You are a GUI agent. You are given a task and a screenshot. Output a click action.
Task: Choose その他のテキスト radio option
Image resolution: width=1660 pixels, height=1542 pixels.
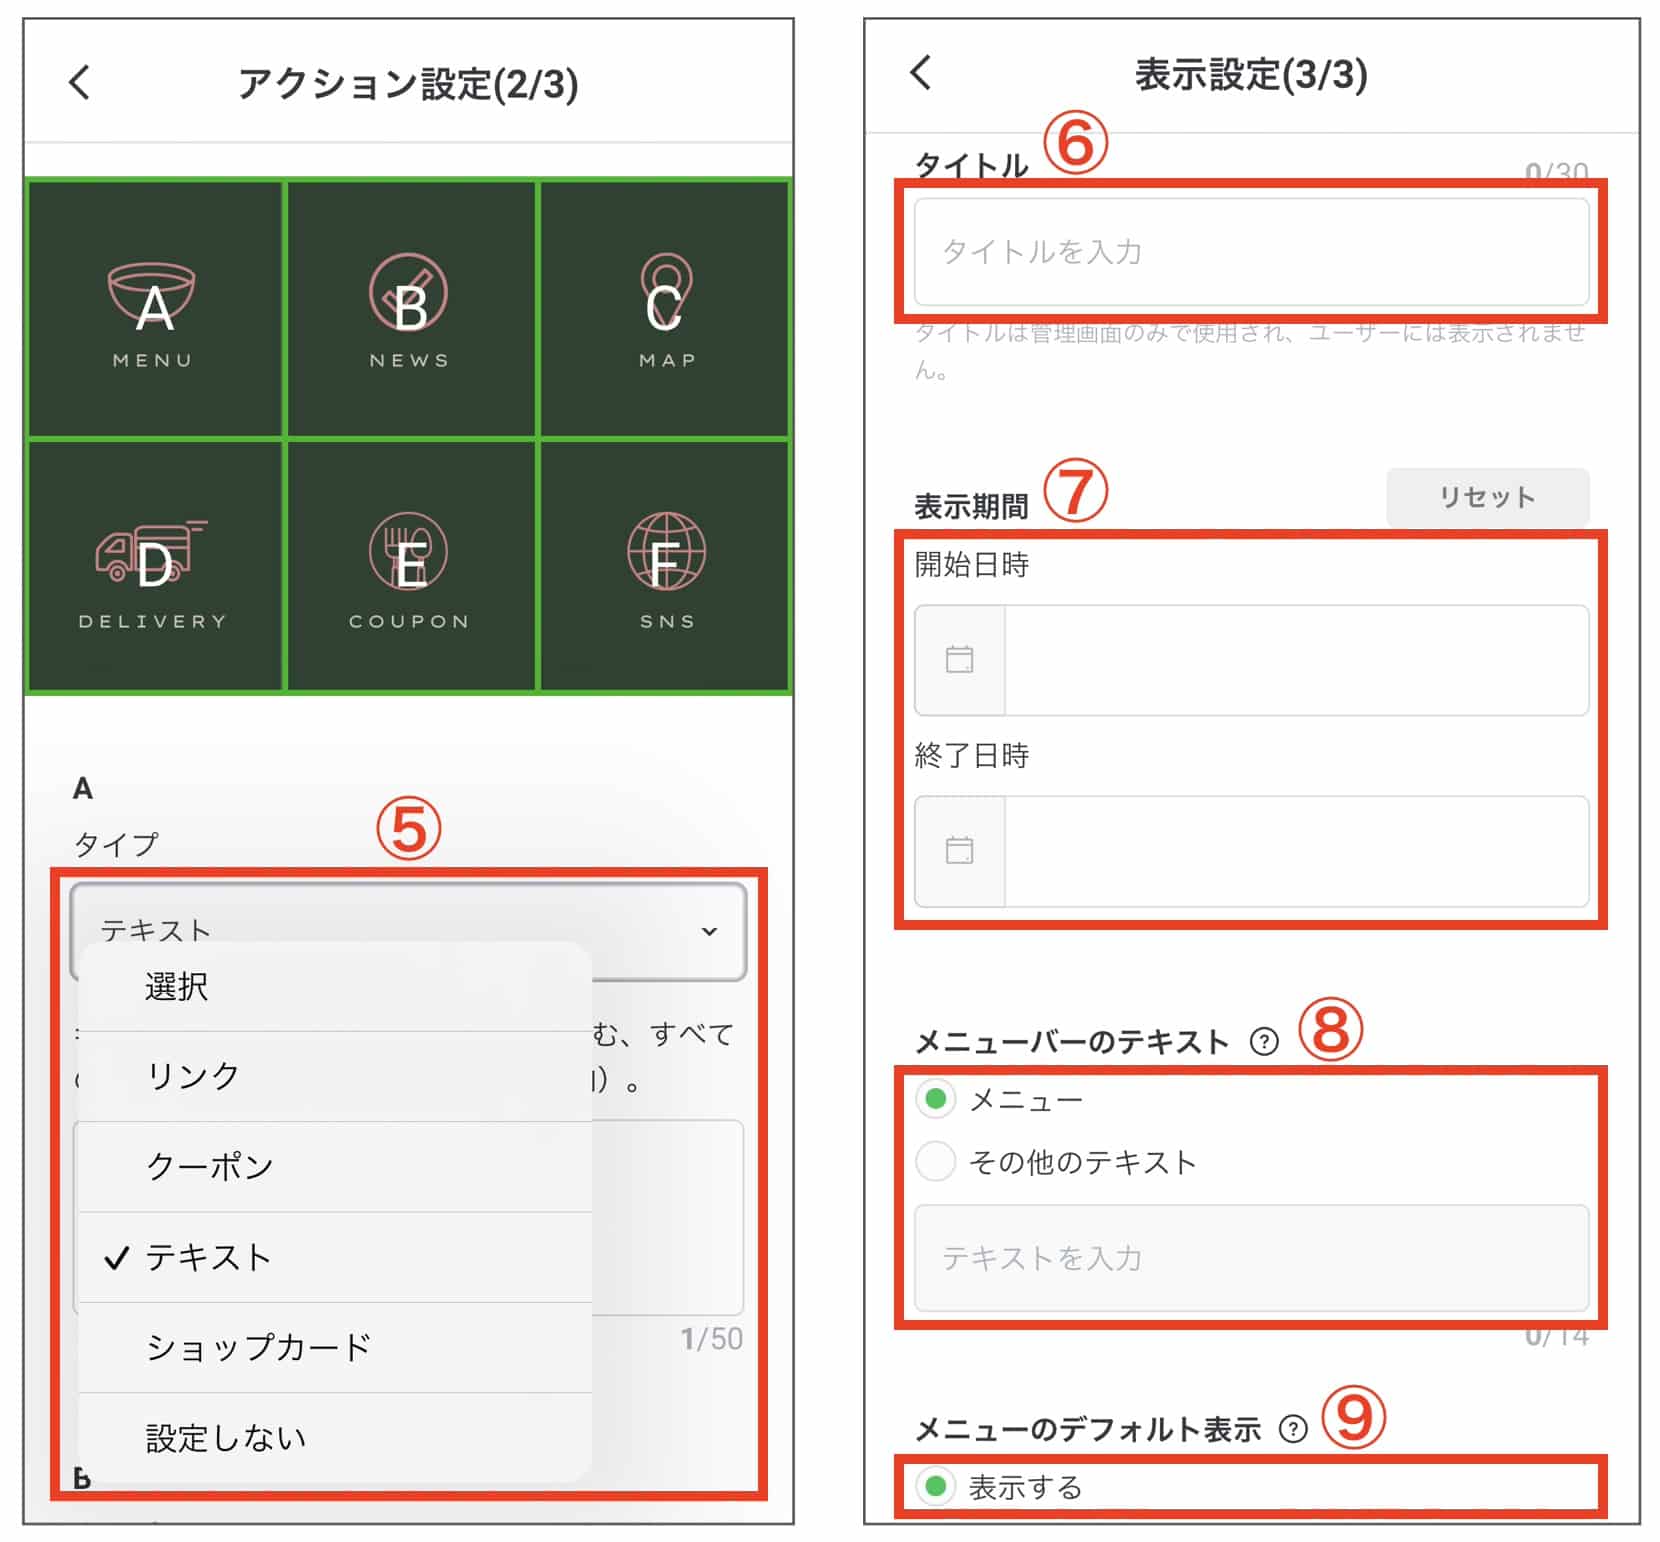click(935, 1161)
